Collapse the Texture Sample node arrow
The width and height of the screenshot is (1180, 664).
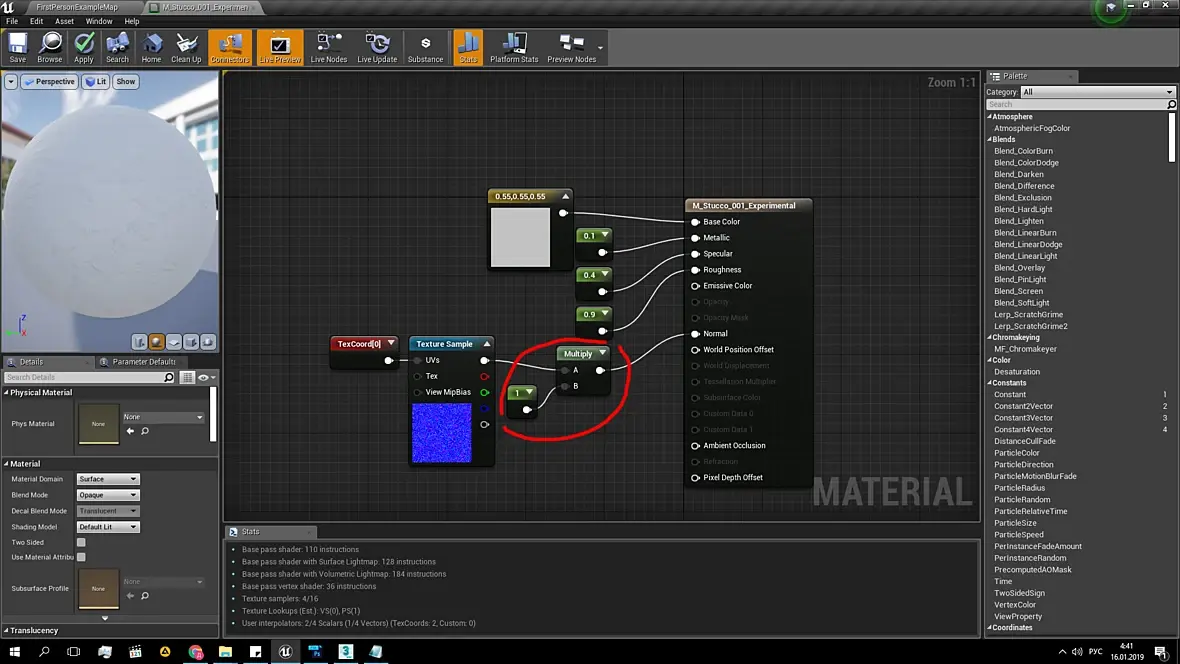[x=486, y=344]
